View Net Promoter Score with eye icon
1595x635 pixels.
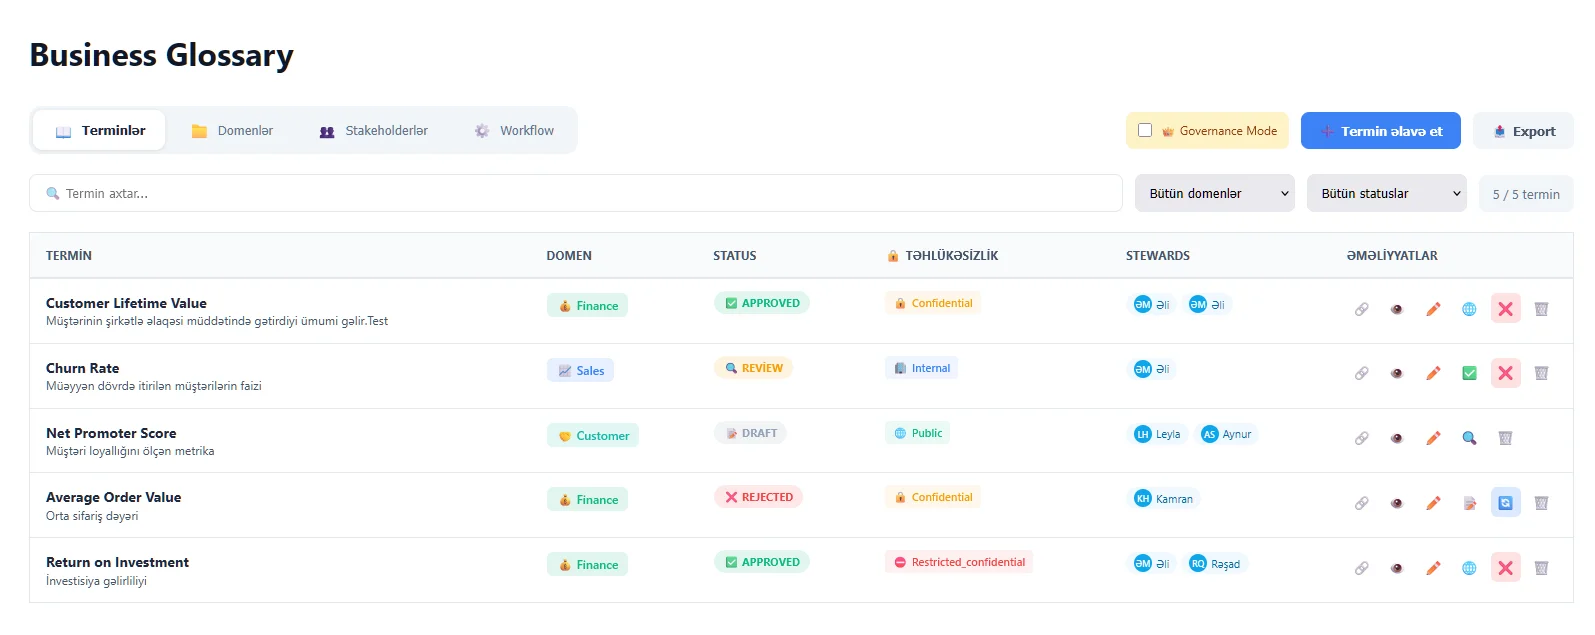1397,438
